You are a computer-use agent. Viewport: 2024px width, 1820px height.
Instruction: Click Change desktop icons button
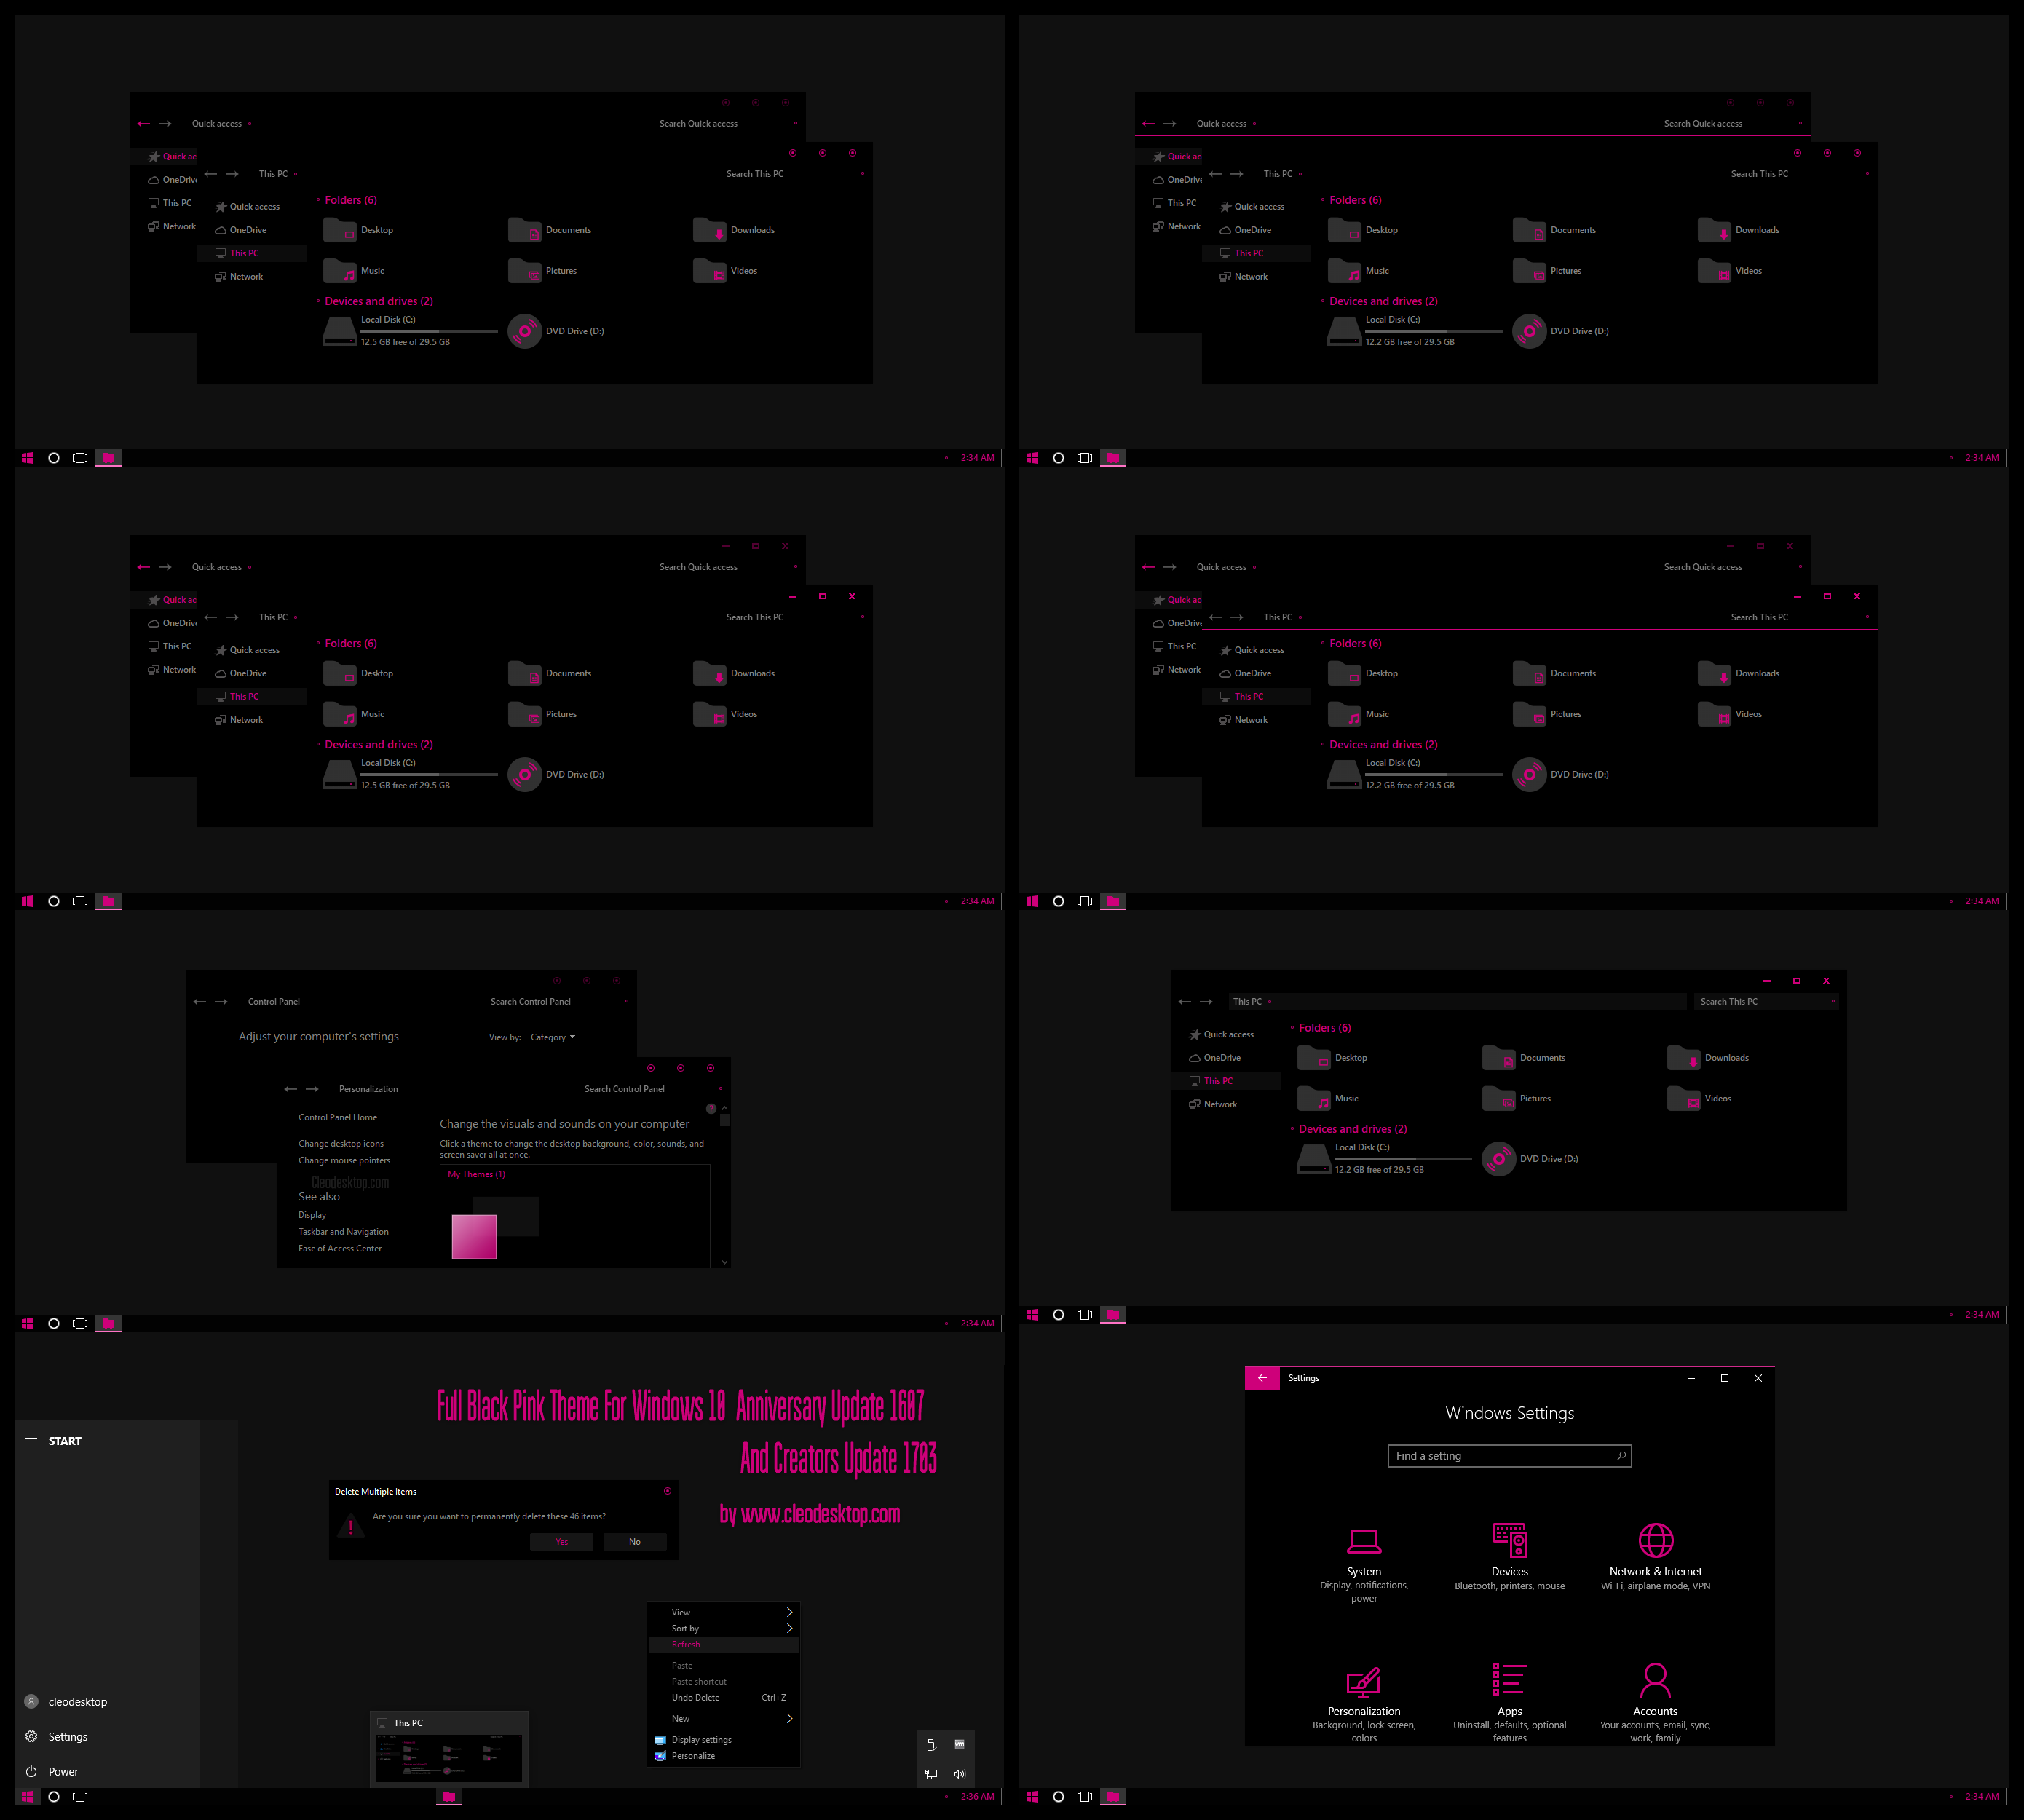tap(341, 1144)
